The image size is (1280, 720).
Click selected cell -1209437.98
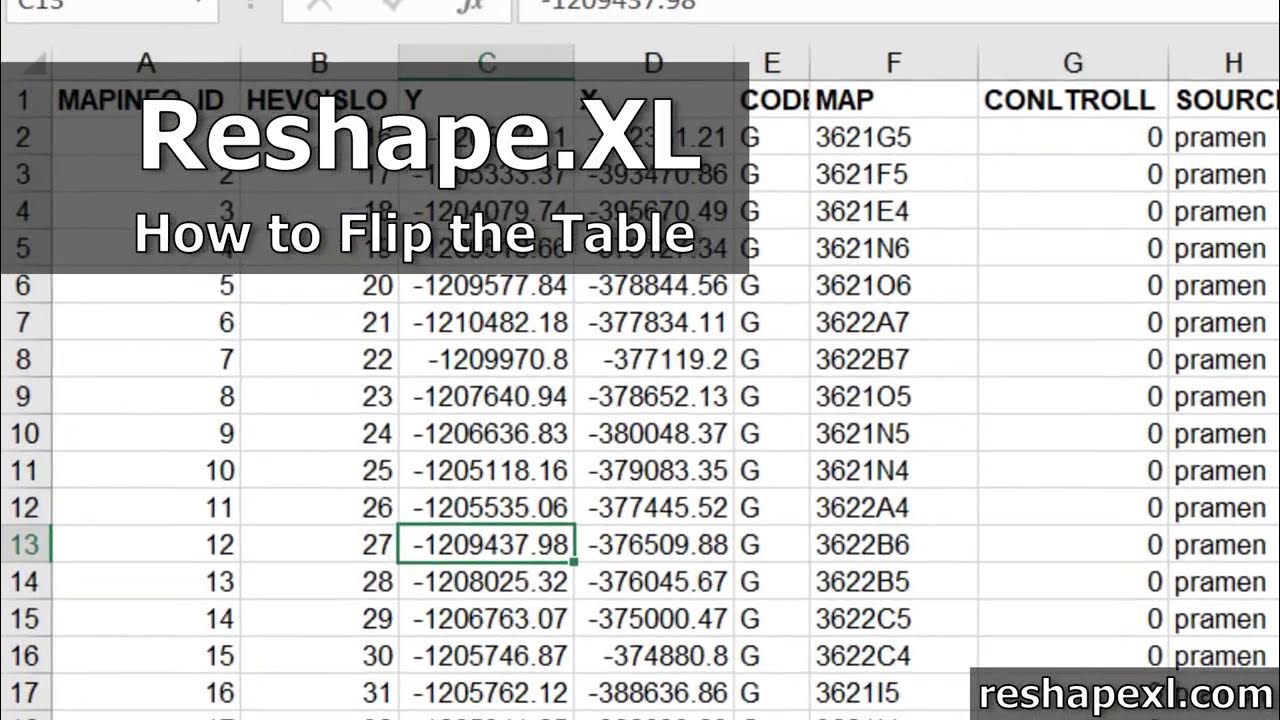486,545
